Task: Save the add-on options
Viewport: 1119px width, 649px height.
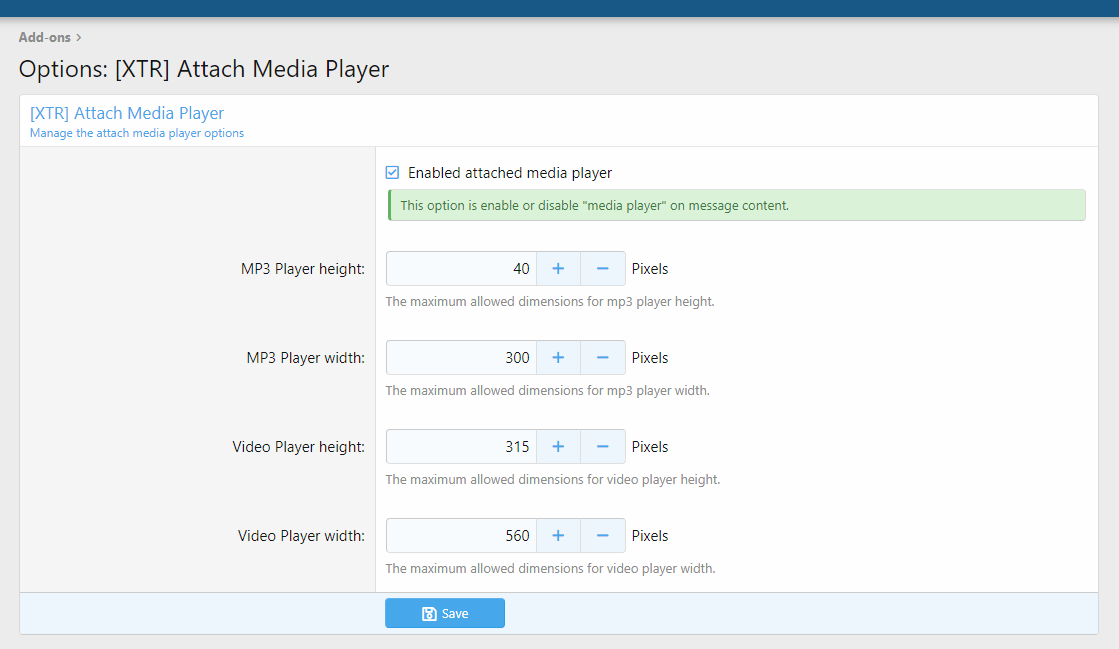Action: point(445,613)
